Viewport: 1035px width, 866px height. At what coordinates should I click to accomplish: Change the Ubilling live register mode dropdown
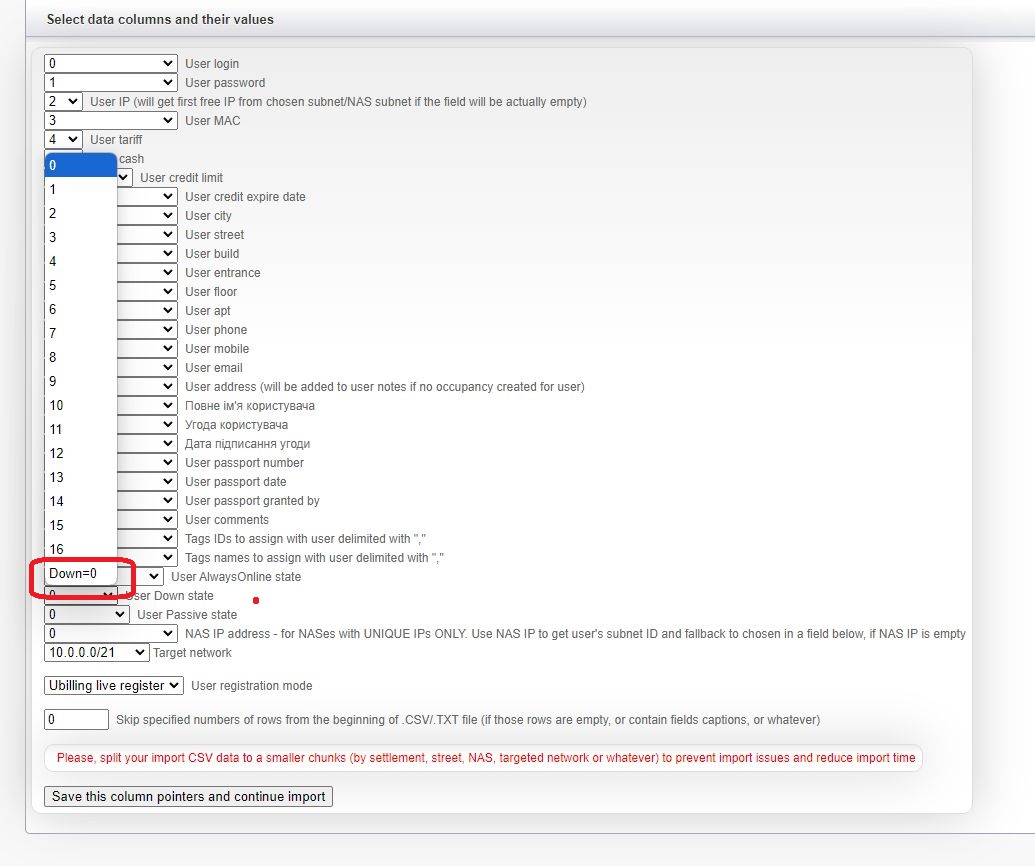click(x=114, y=686)
